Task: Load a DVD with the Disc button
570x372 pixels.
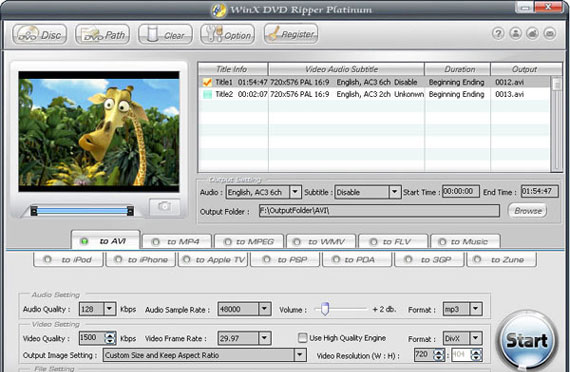Action: click(x=40, y=35)
